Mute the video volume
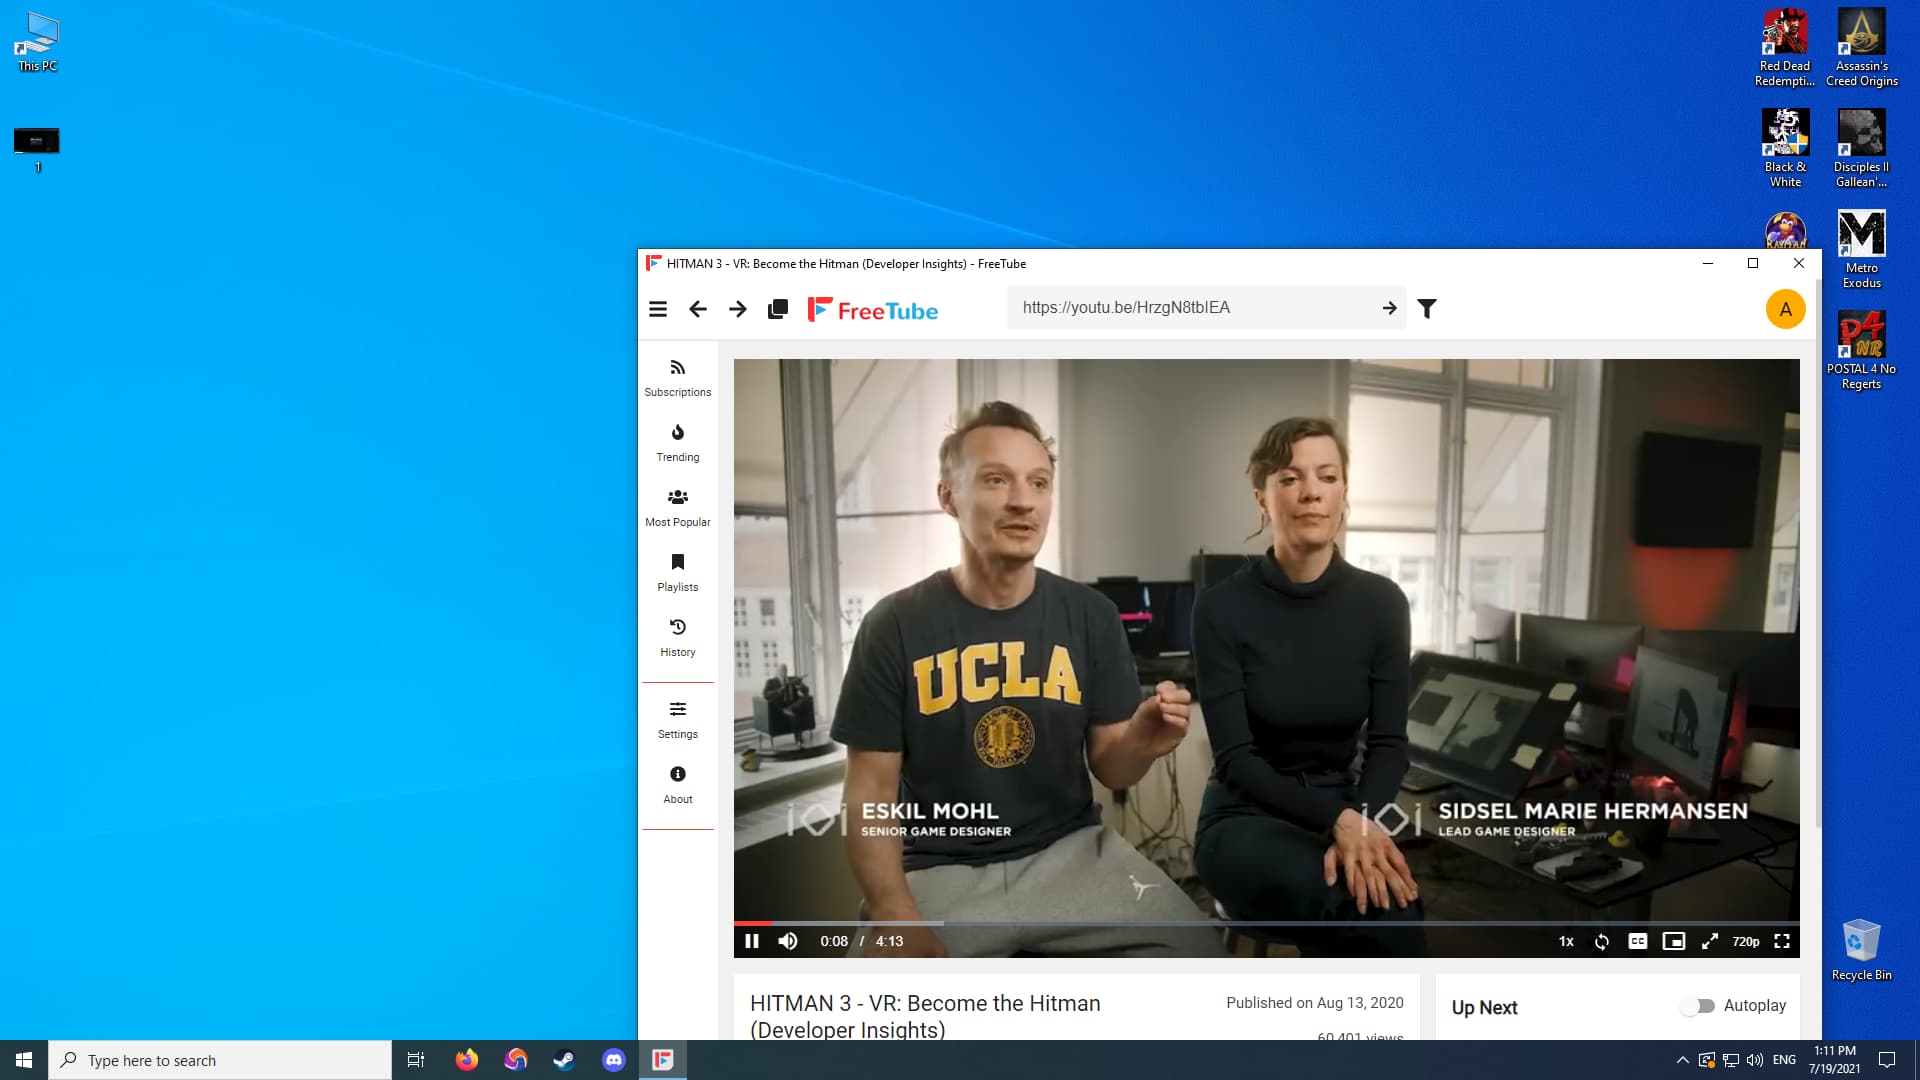Image resolution: width=1920 pixels, height=1080 pixels. coord(788,941)
